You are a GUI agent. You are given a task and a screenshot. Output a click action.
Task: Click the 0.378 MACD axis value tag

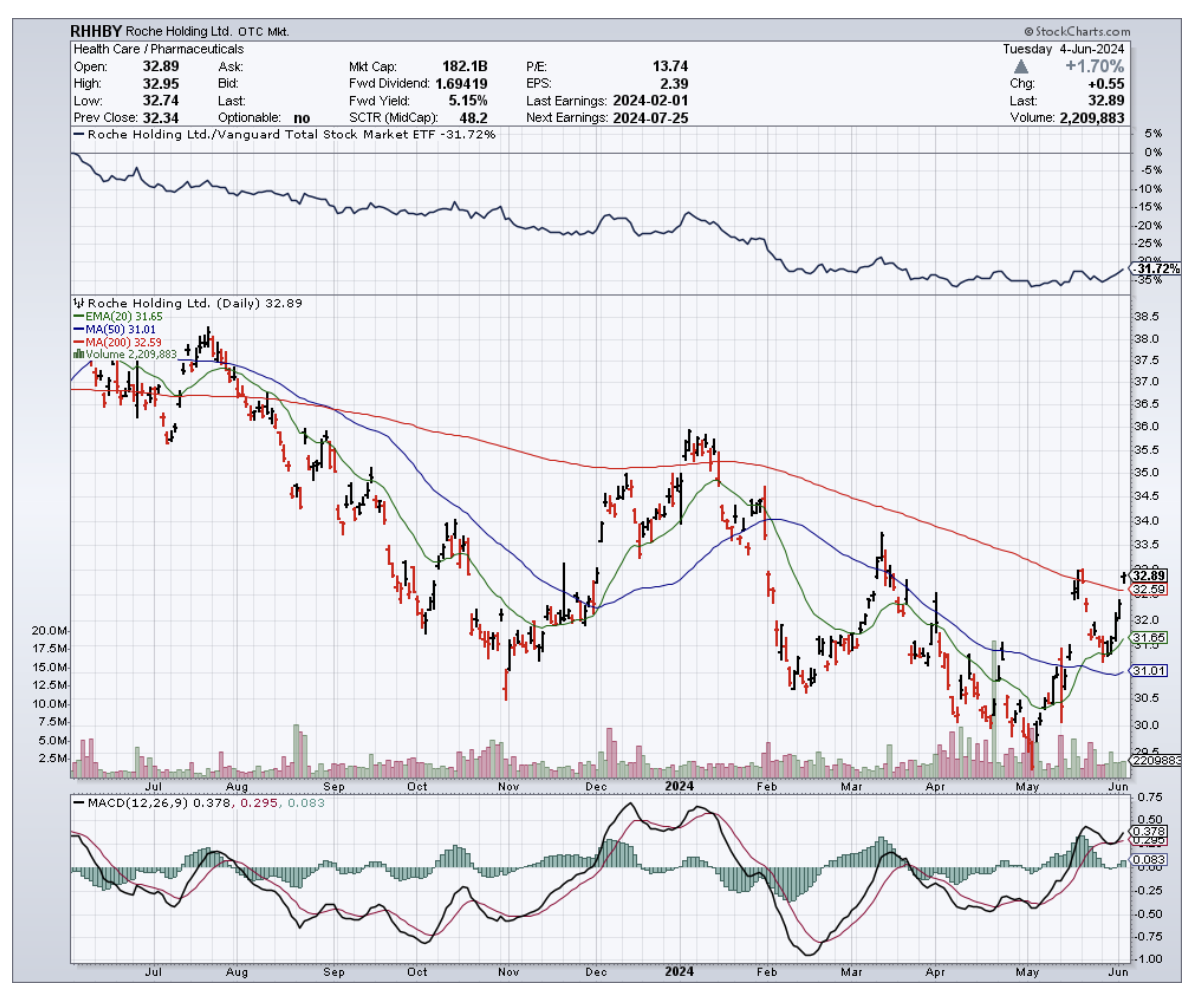(1150, 831)
